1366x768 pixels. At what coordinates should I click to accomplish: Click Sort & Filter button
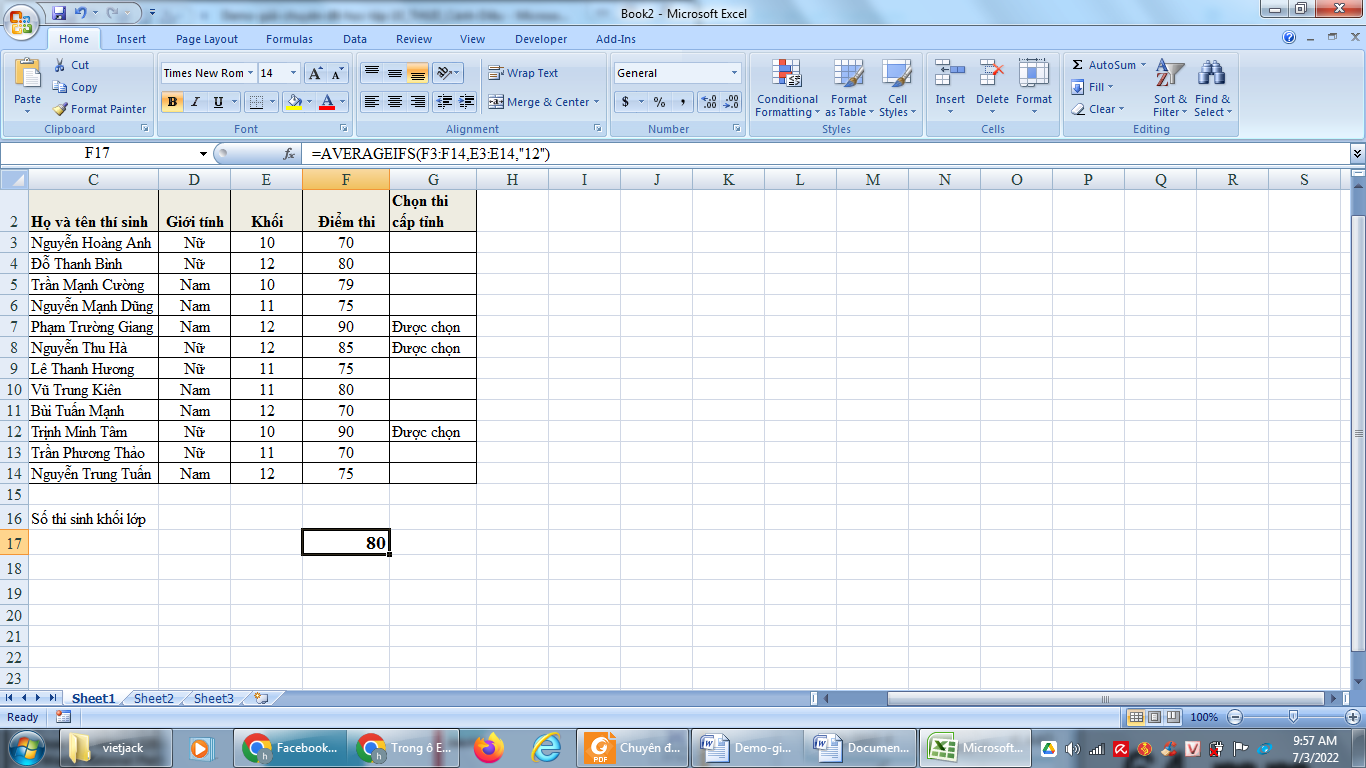(1170, 88)
